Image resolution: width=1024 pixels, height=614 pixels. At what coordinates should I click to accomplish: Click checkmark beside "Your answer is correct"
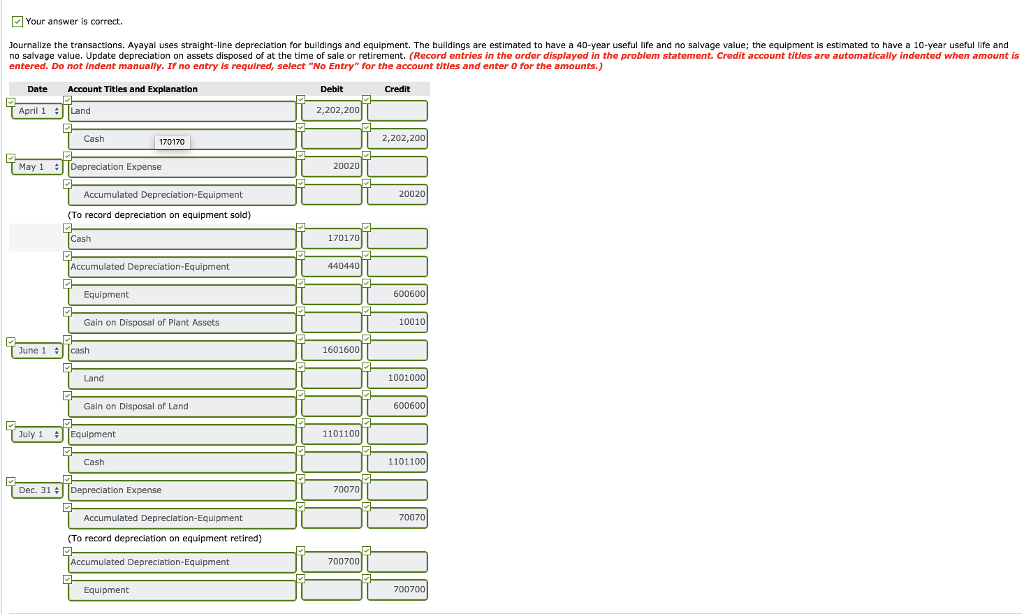pyautogui.click(x=15, y=20)
